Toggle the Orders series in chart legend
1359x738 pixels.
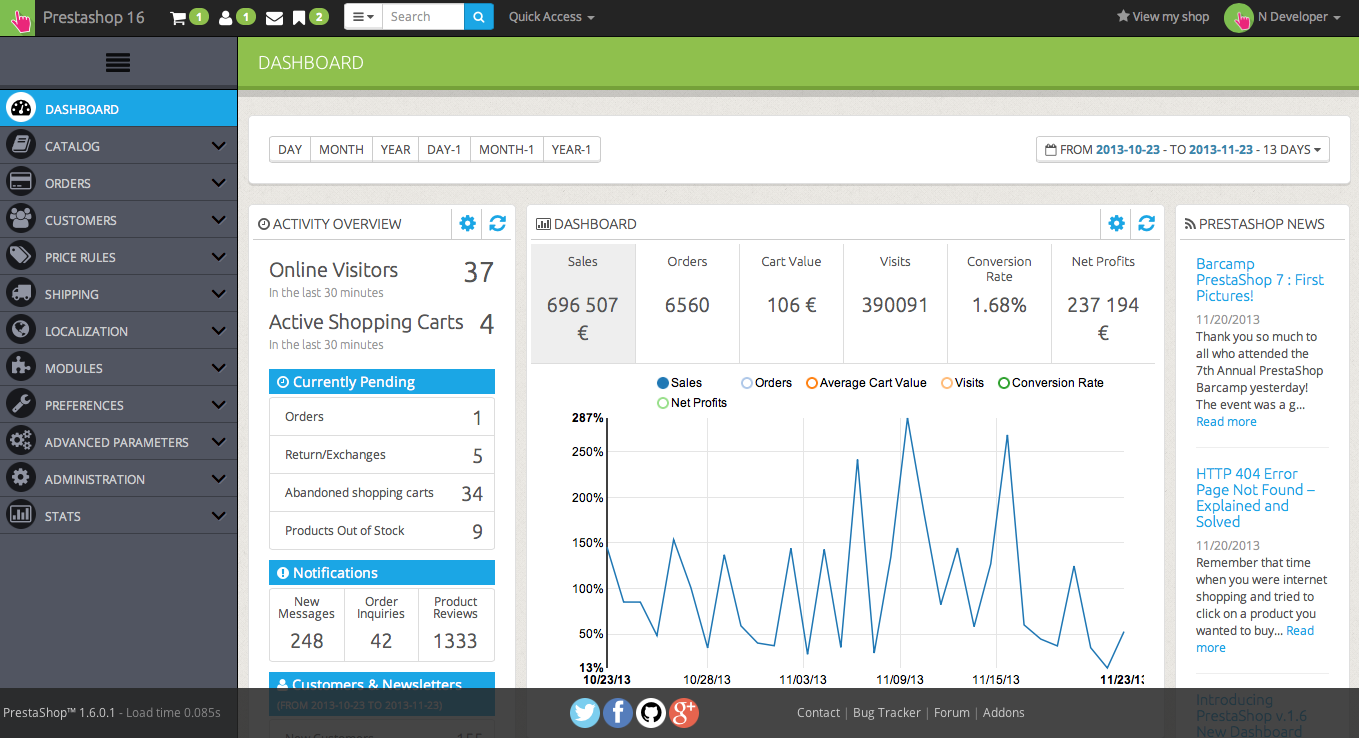point(766,383)
